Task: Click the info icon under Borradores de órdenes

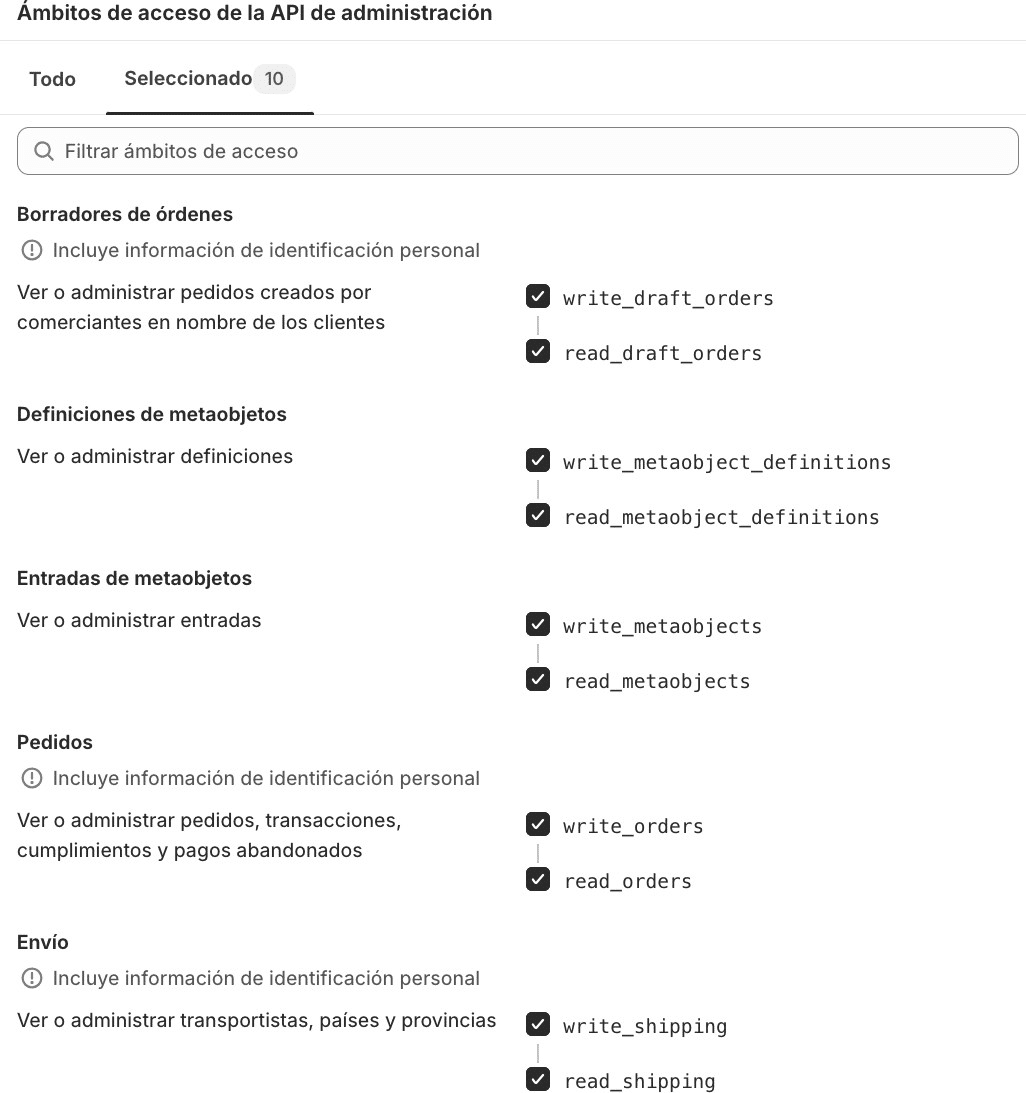Action: pyautogui.click(x=31, y=250)
